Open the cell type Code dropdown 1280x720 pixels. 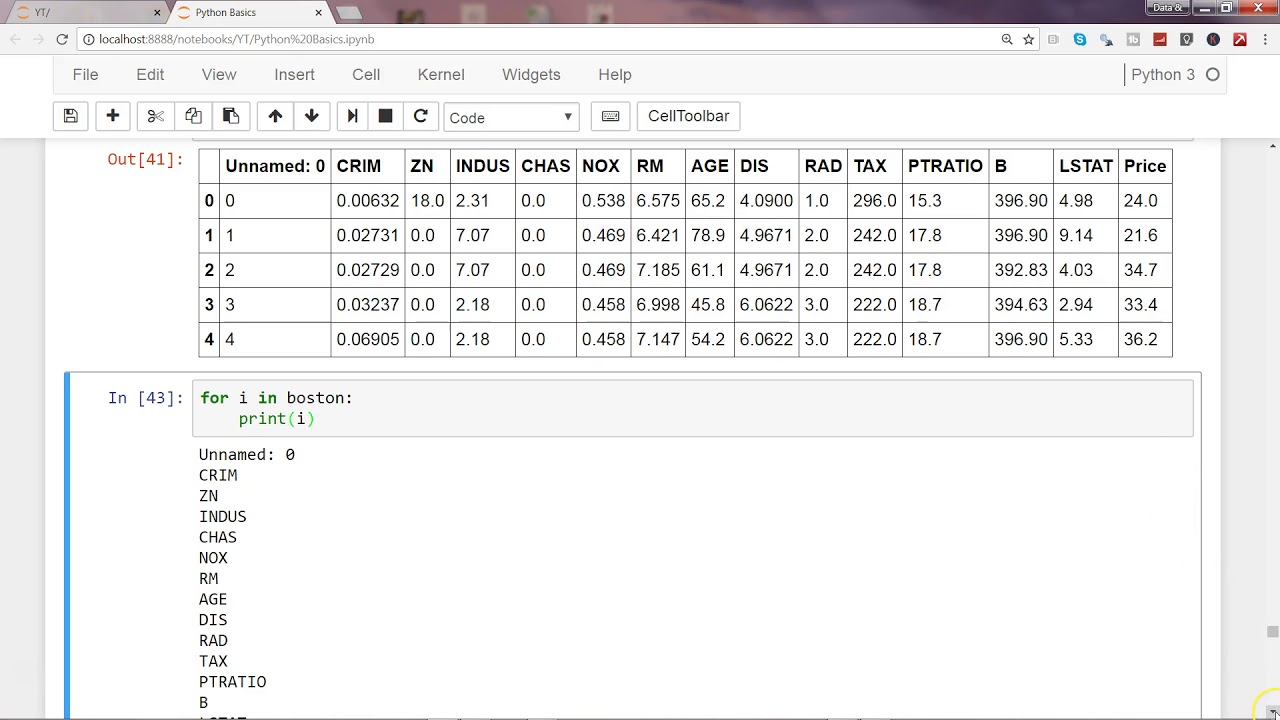[511, 117]
